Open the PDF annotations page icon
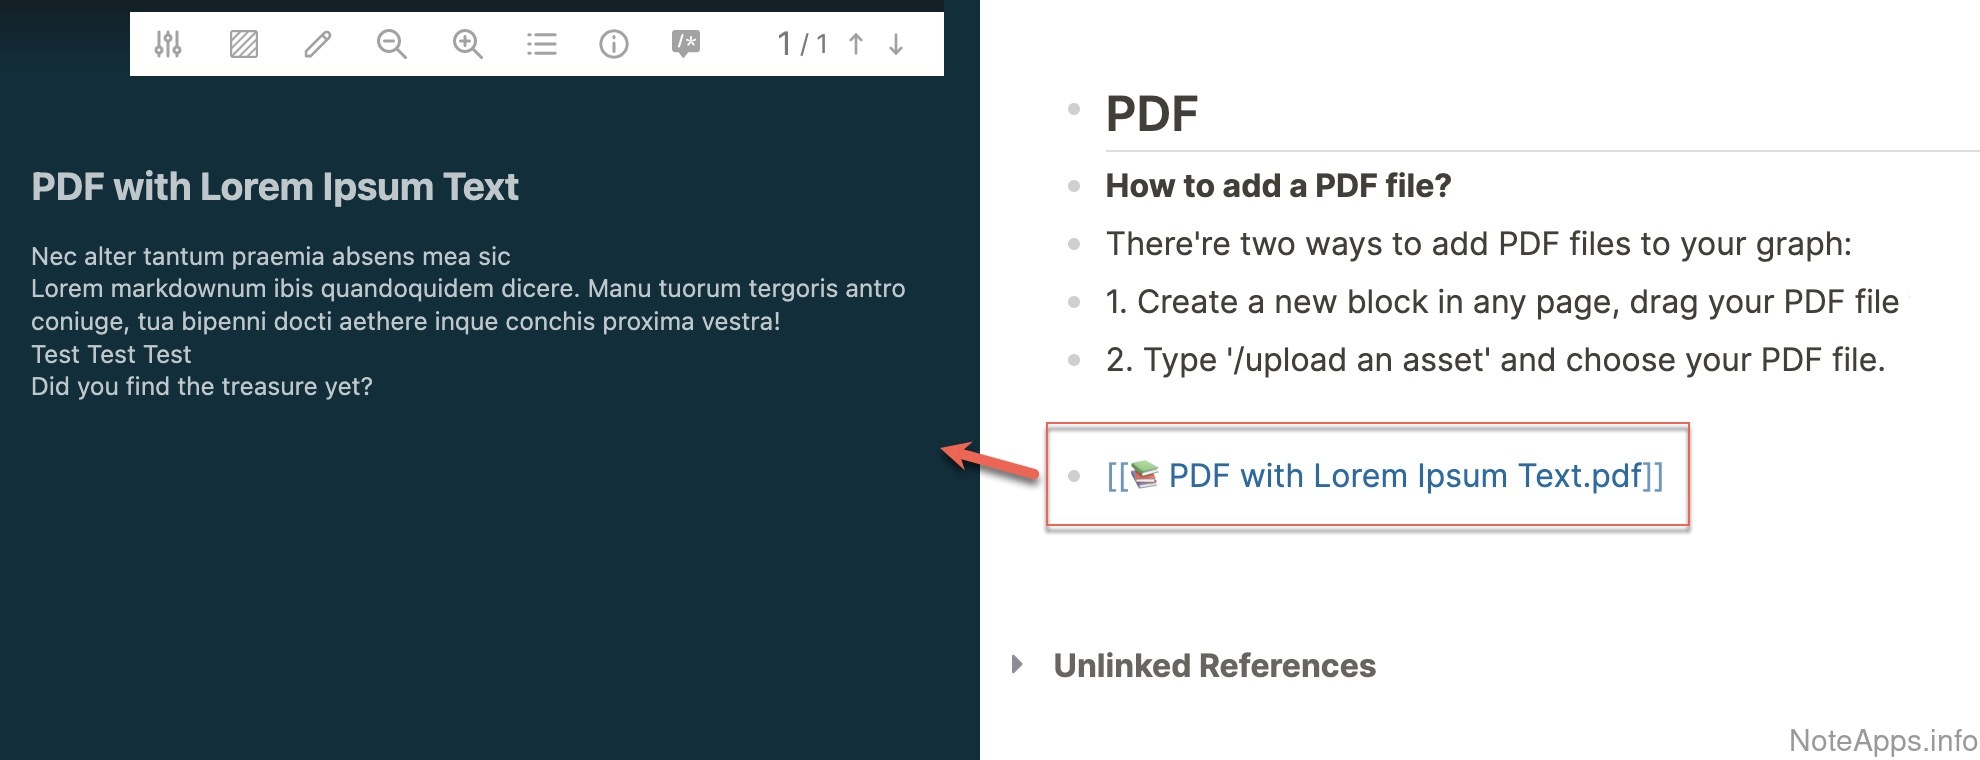1980x760 pixels. [x=685, y=44]
